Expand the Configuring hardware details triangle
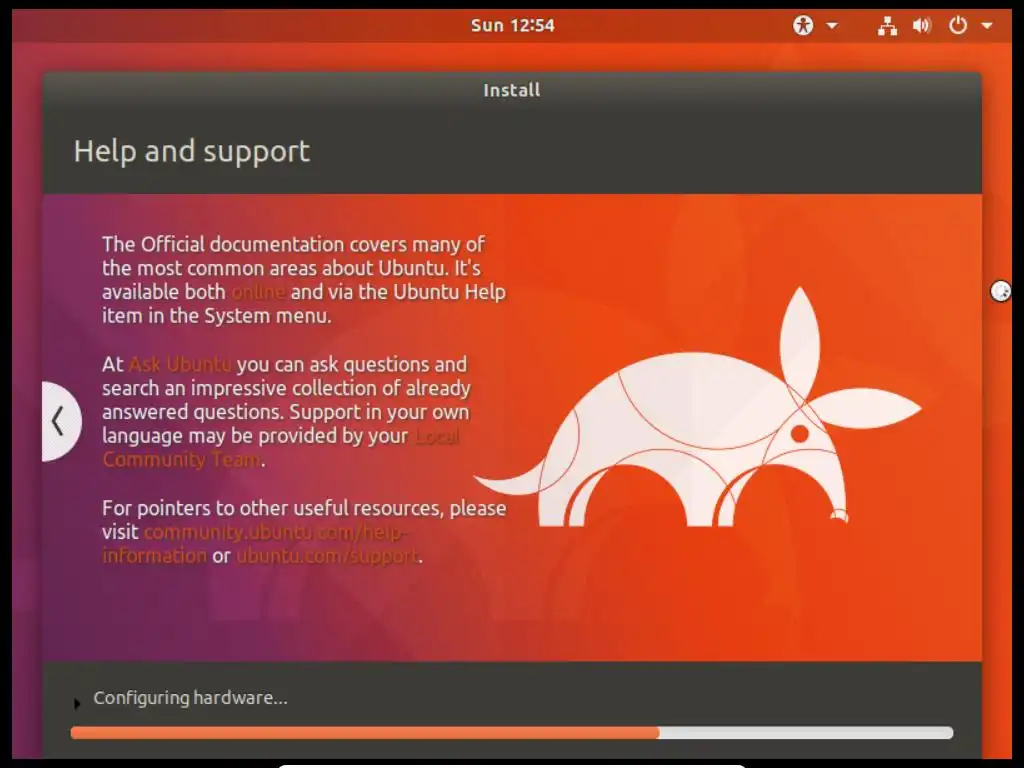Screen dimensions: 1024x768 [x=77, y=703]
